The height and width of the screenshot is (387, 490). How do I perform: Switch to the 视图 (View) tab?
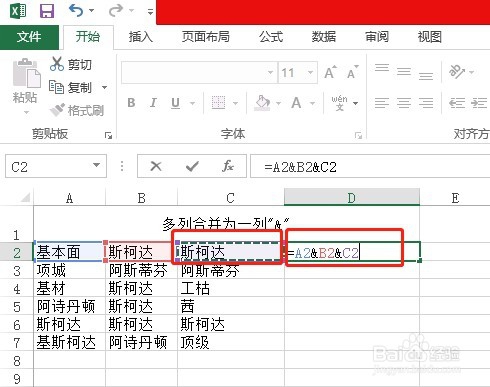(430, 37)
